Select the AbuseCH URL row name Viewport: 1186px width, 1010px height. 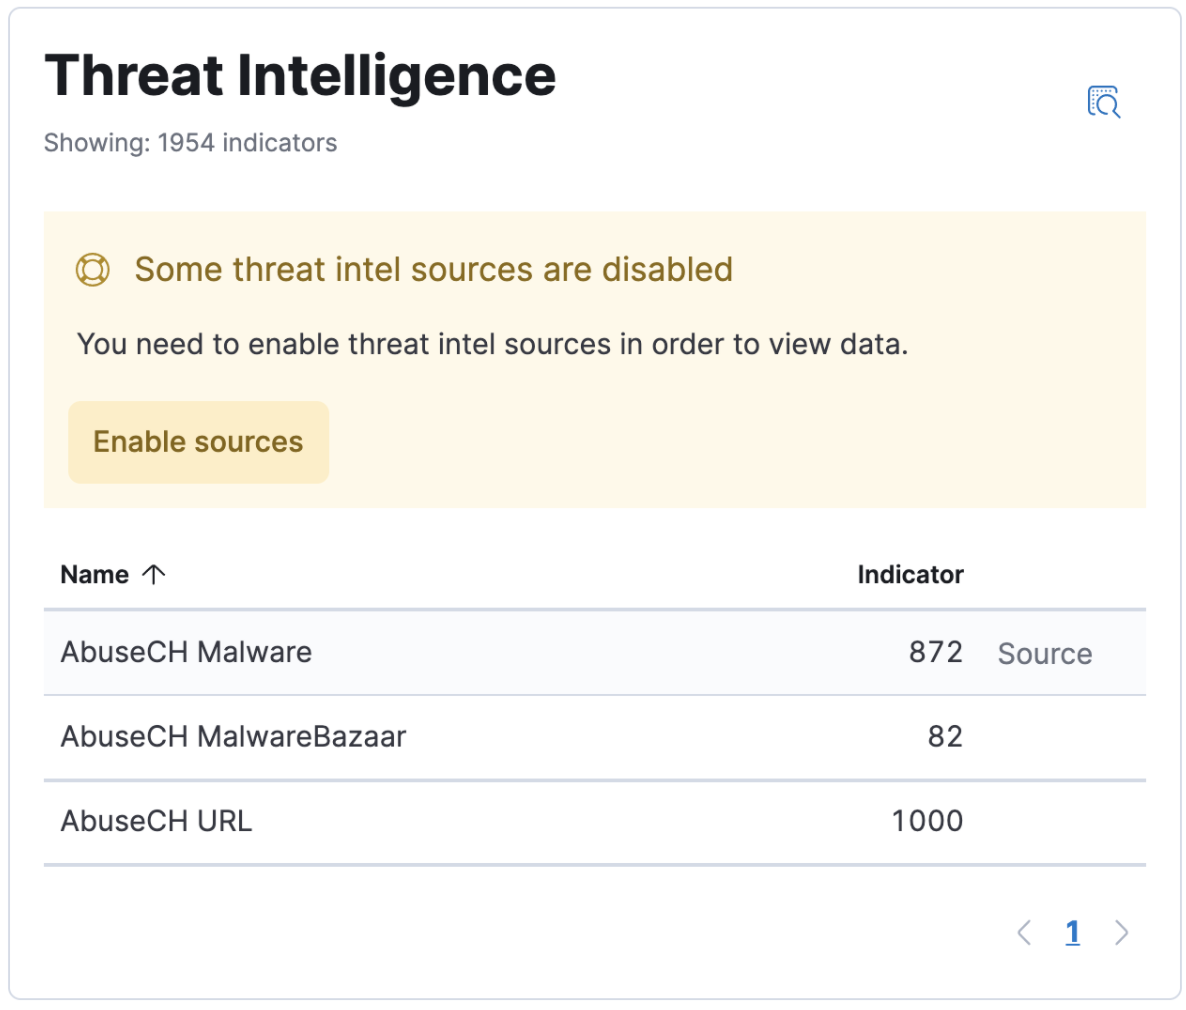pyautogui.click(x=156, y=821)
